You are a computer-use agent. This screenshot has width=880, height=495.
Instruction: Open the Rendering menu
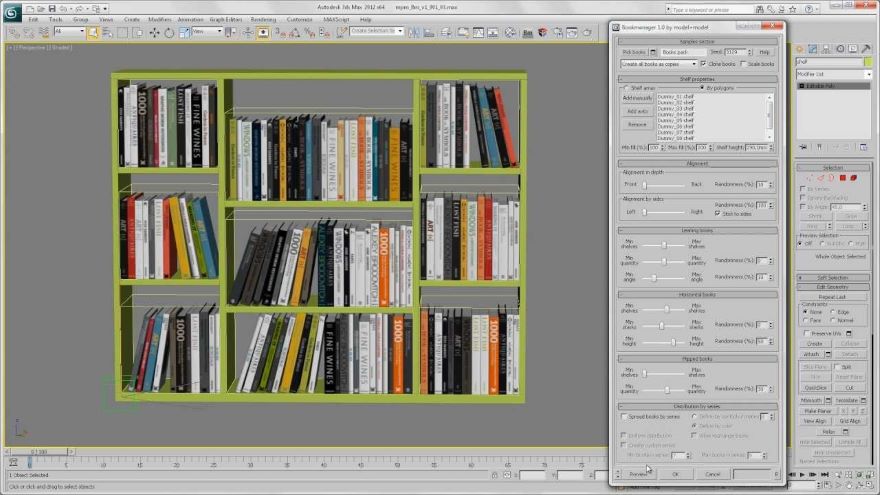tap(263, 19)
